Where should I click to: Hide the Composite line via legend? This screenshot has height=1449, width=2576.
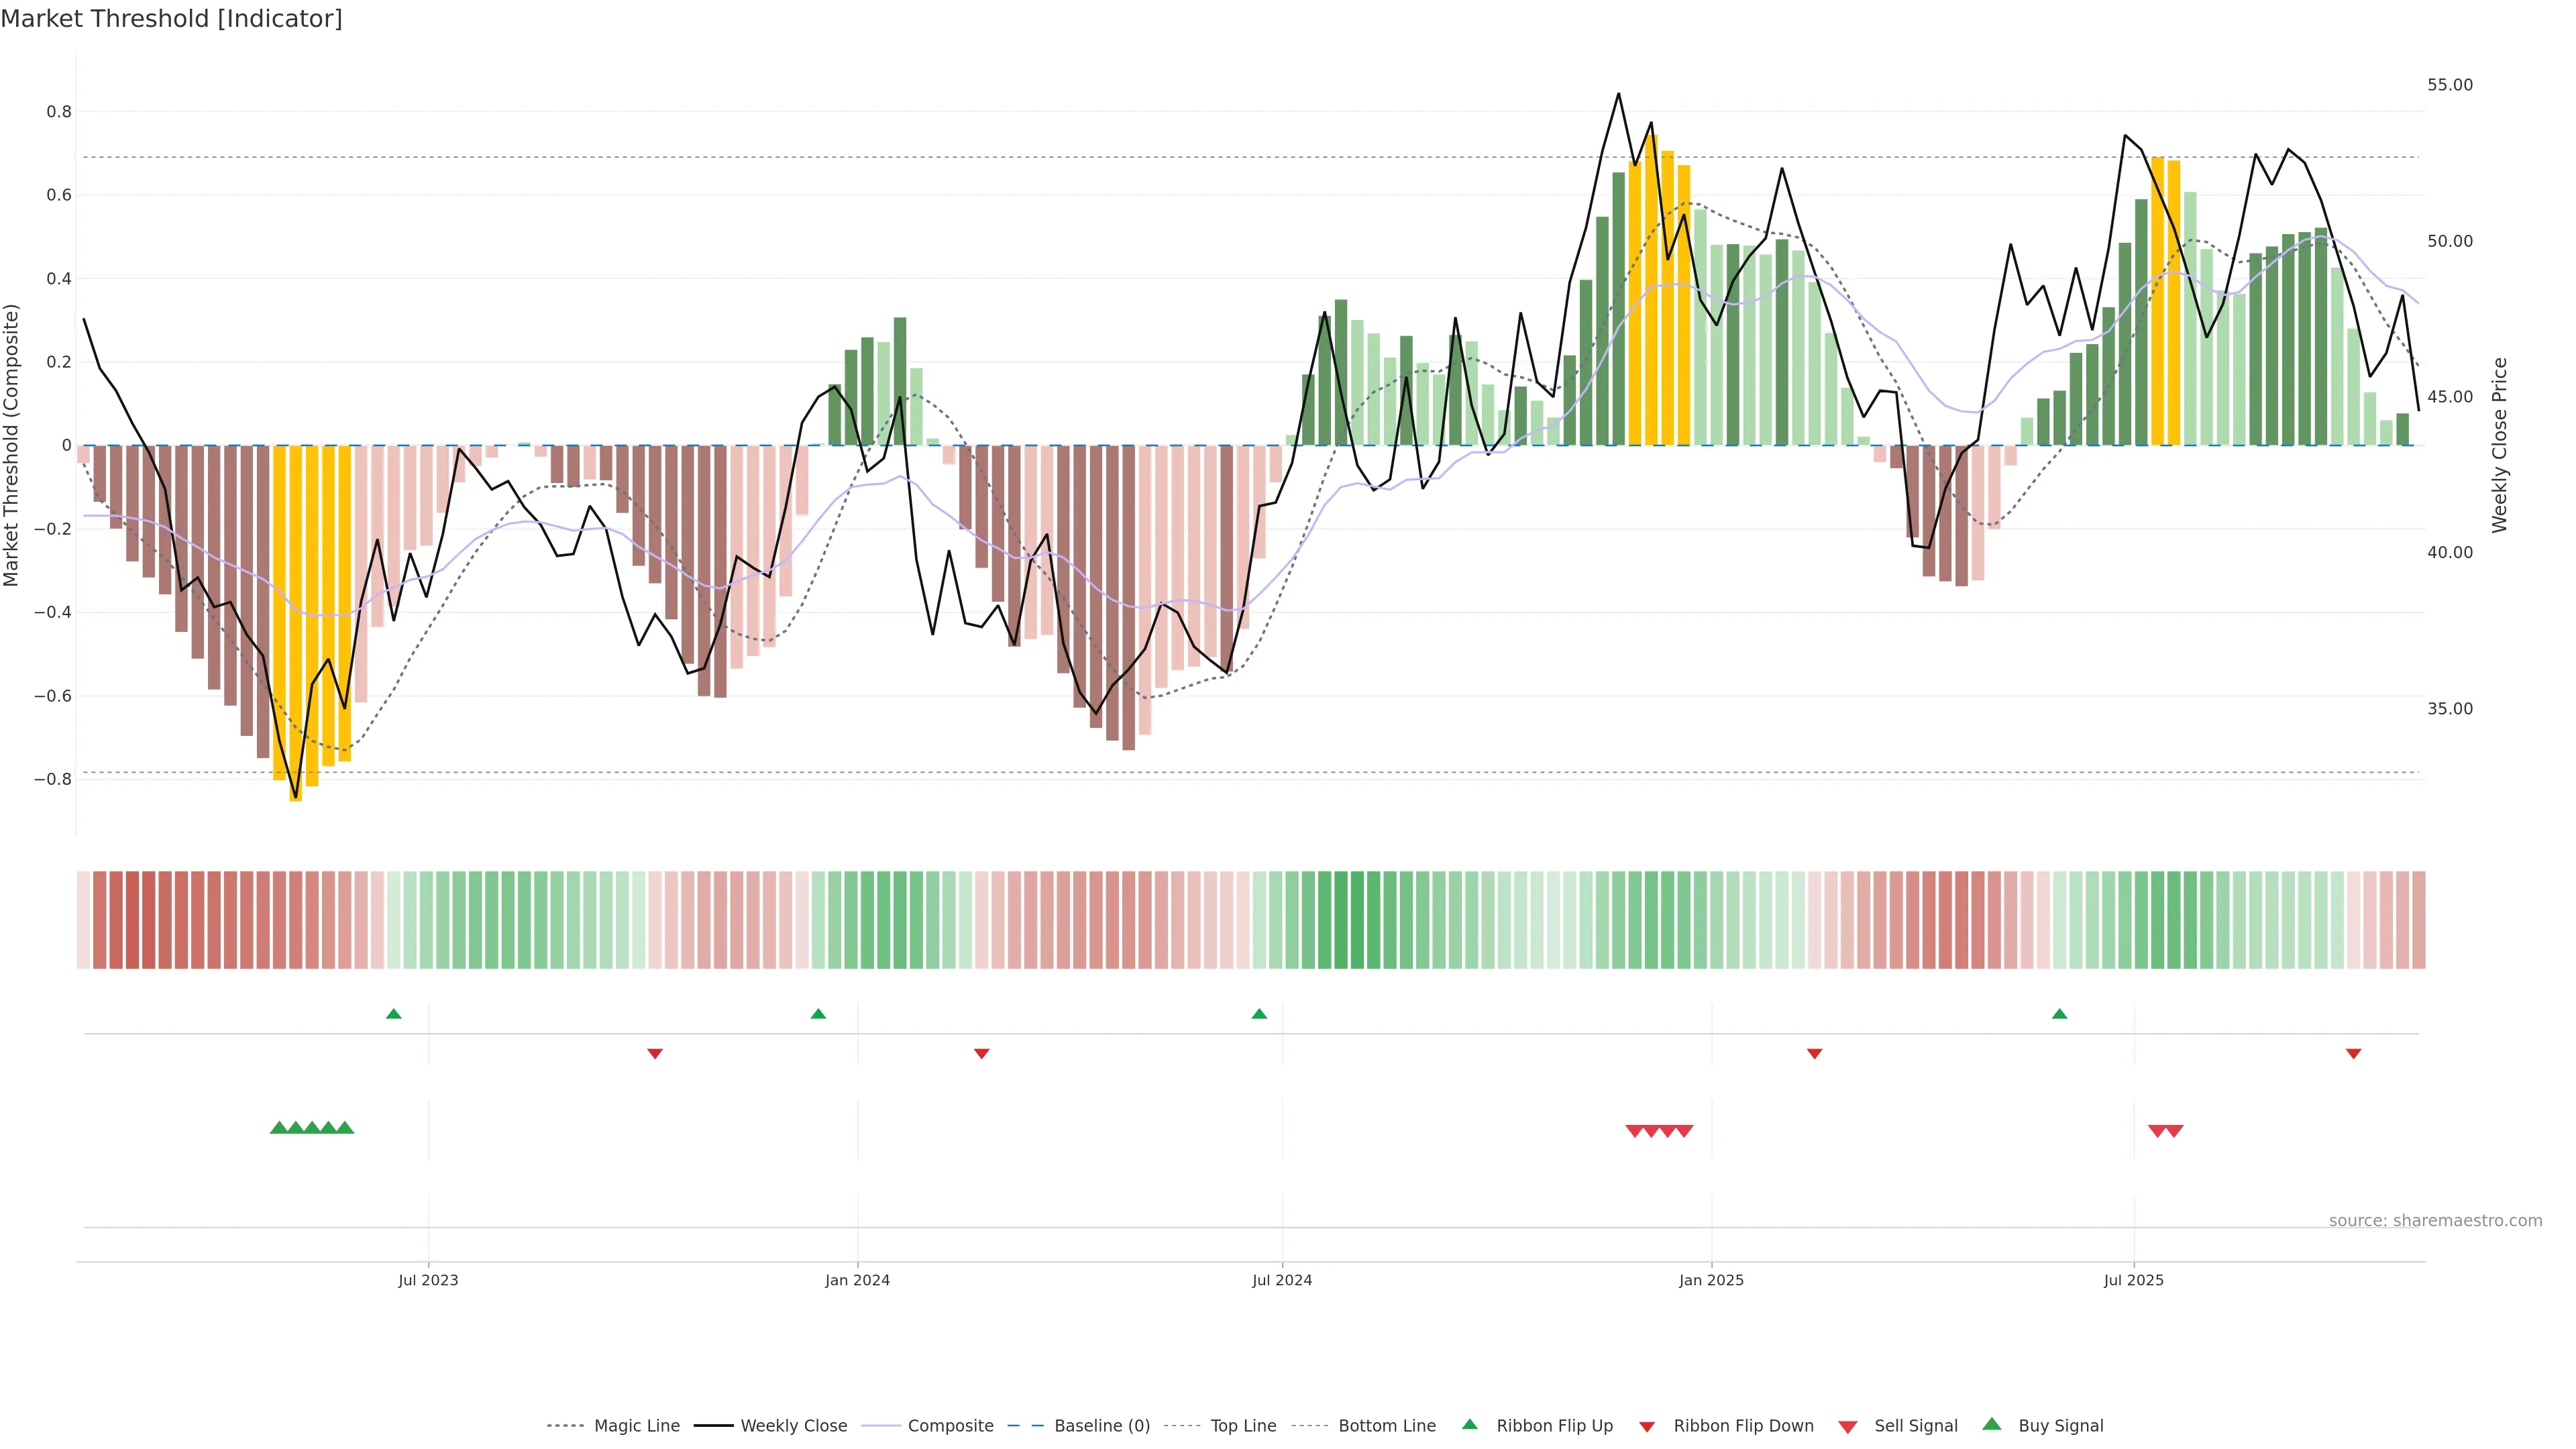950,1426
